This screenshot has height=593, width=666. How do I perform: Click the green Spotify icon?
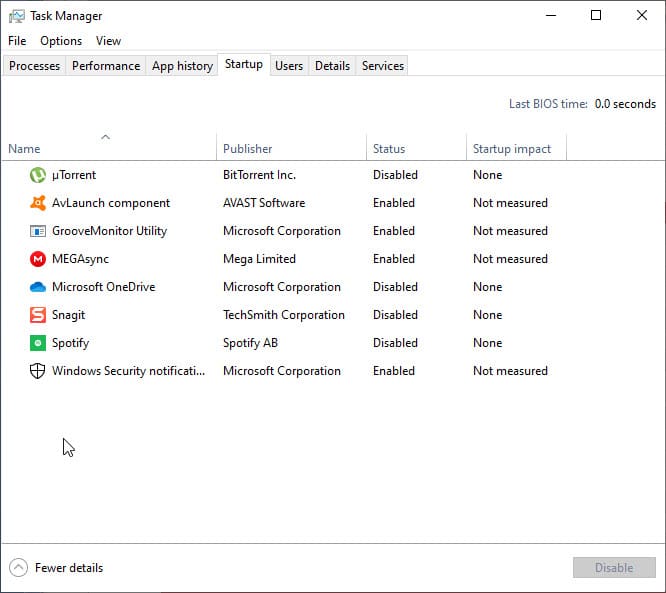tap(38, 343)
